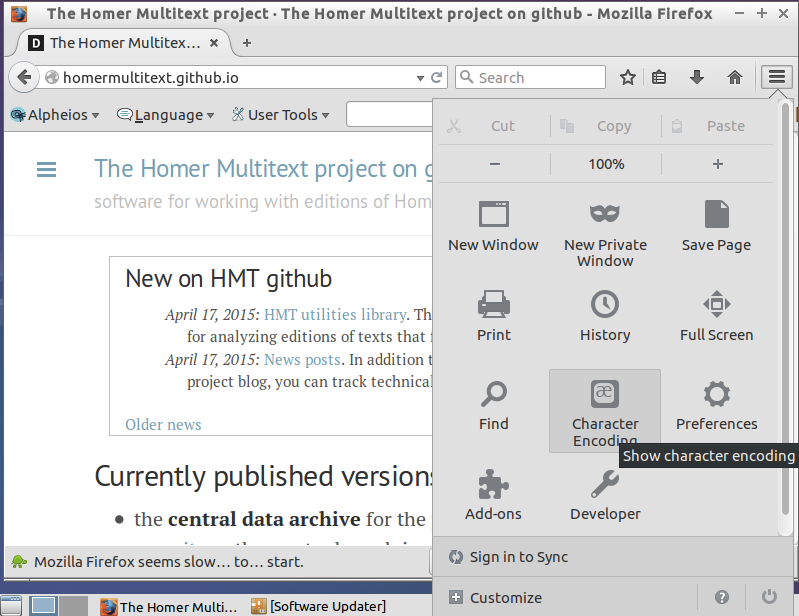Open the Developer tools menu
The image size is (799, 616).
605,495
